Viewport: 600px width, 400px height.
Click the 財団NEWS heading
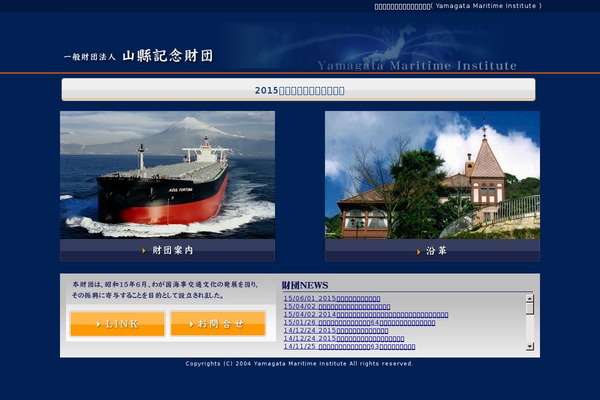pos(305,286)
